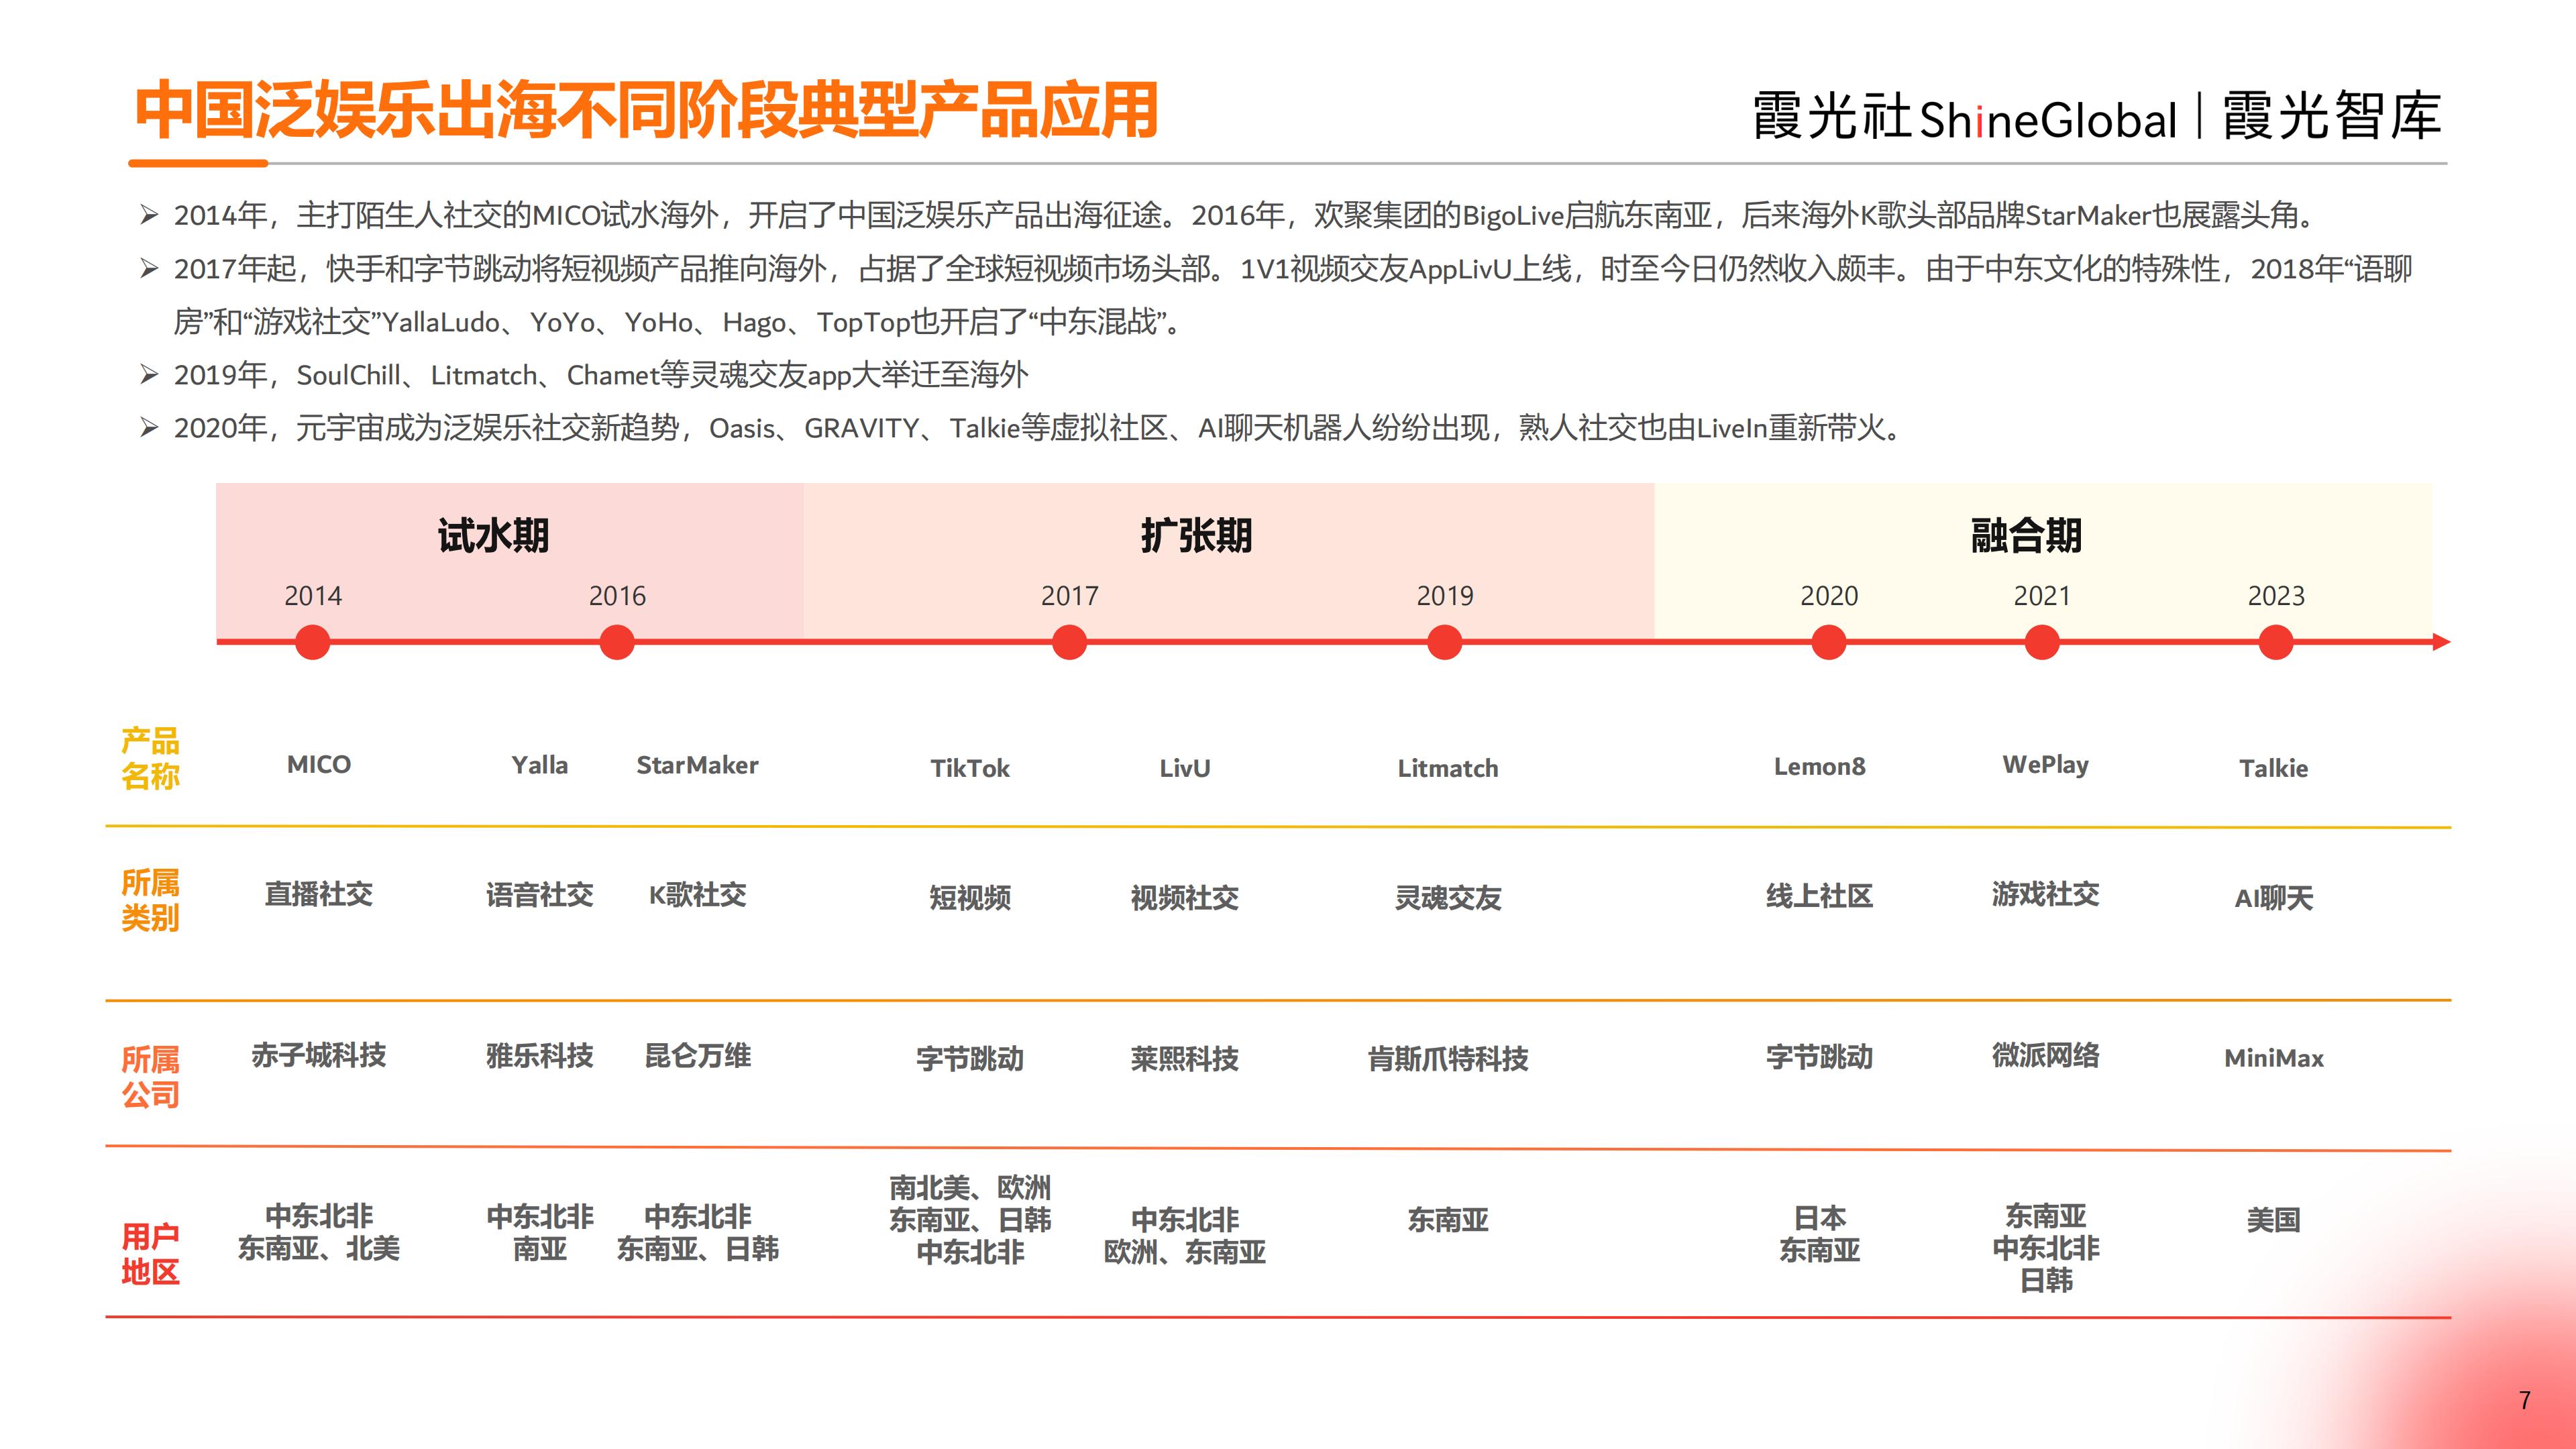
Task: Click the MiniMax company cell
Action: [2273, 1058]
